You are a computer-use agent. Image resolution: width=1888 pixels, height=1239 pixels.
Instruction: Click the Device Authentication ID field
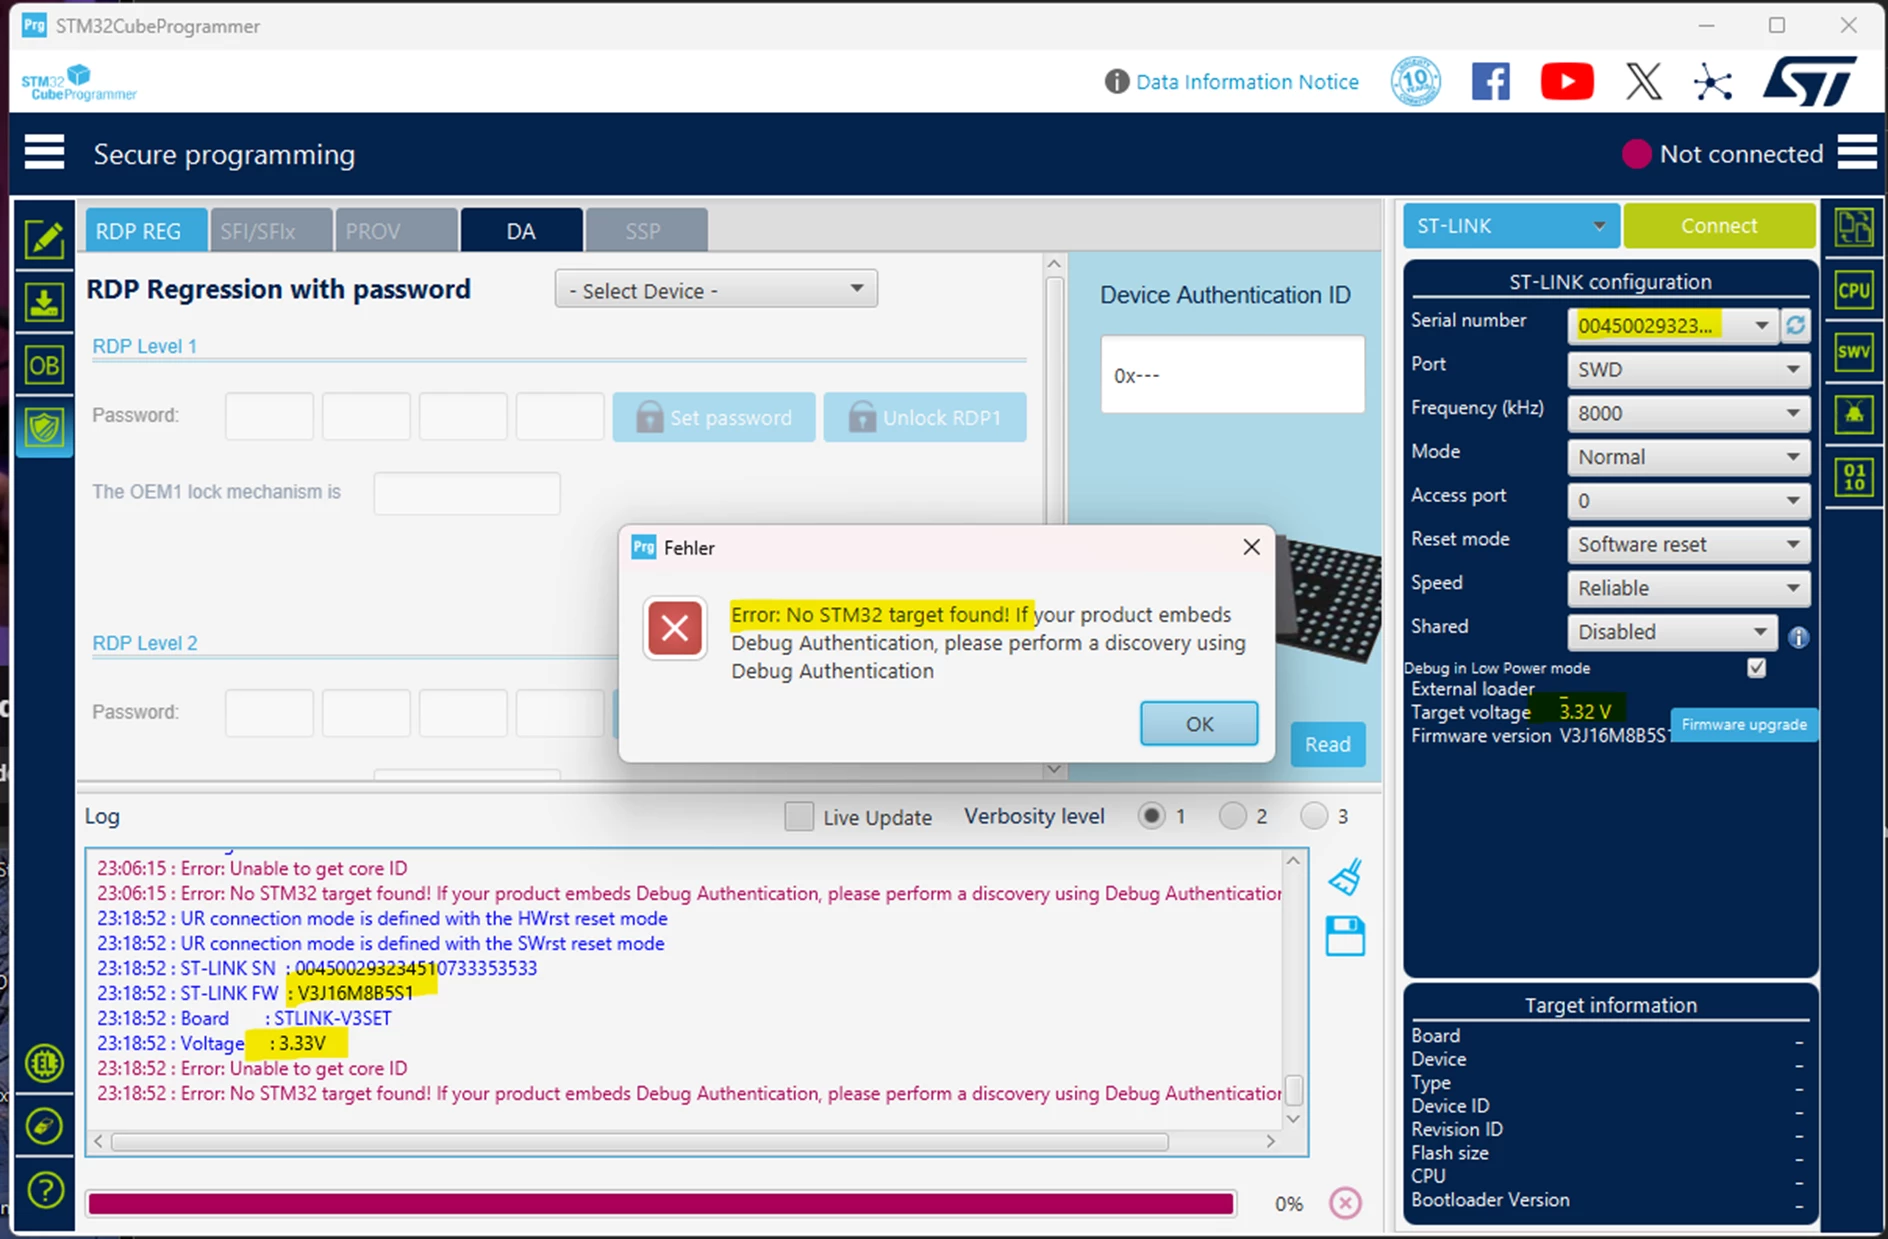click(x=1232, y=375)
